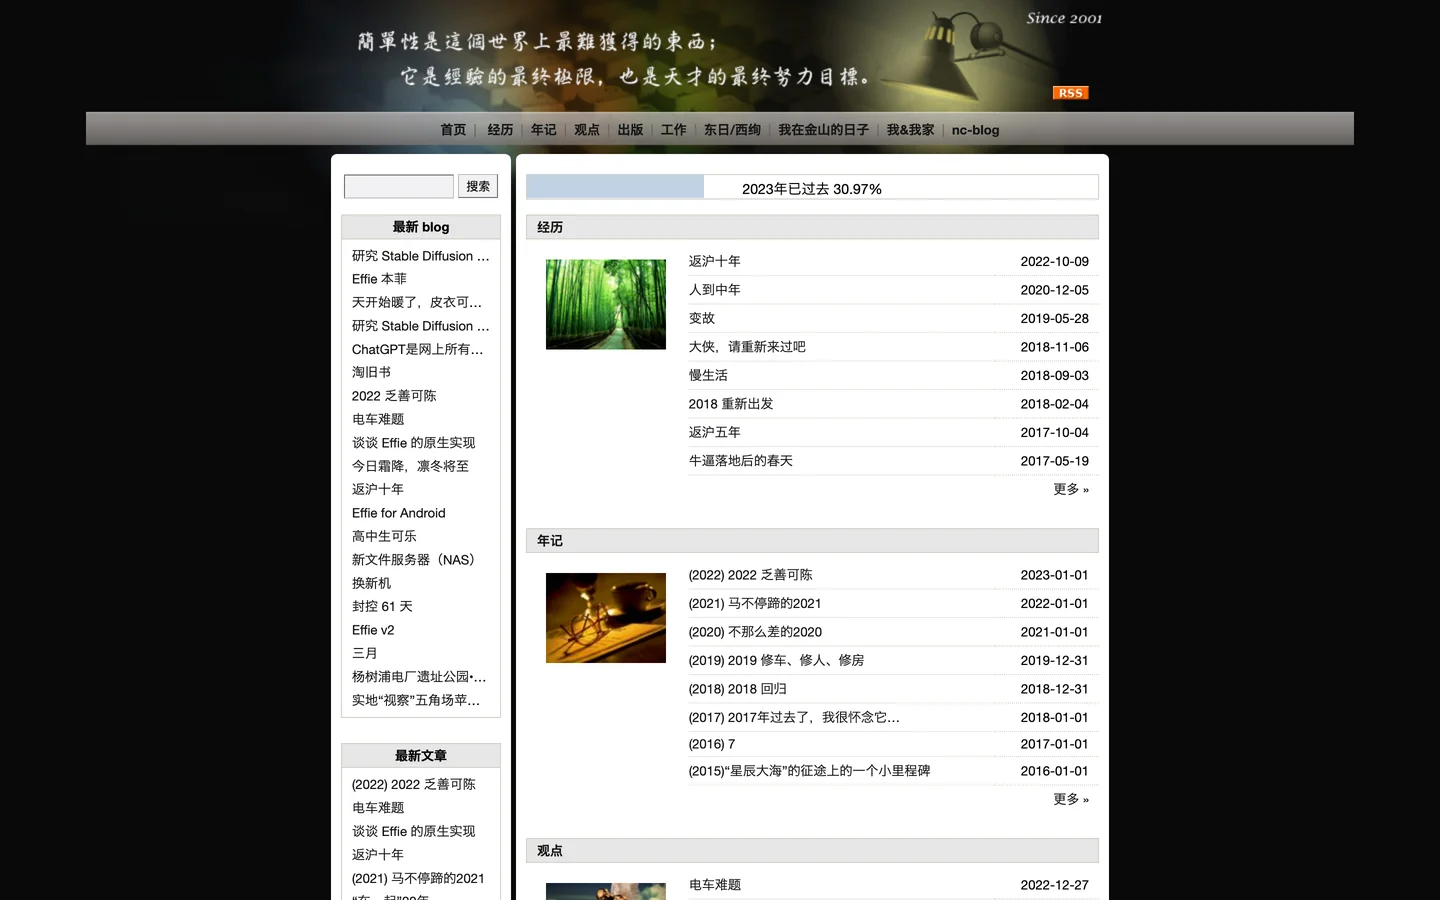The width and height of the screenshot is (1440, 900).
Task: Open 2022 乏善可陈 in 最新 blog list
Action: (394, 396)
